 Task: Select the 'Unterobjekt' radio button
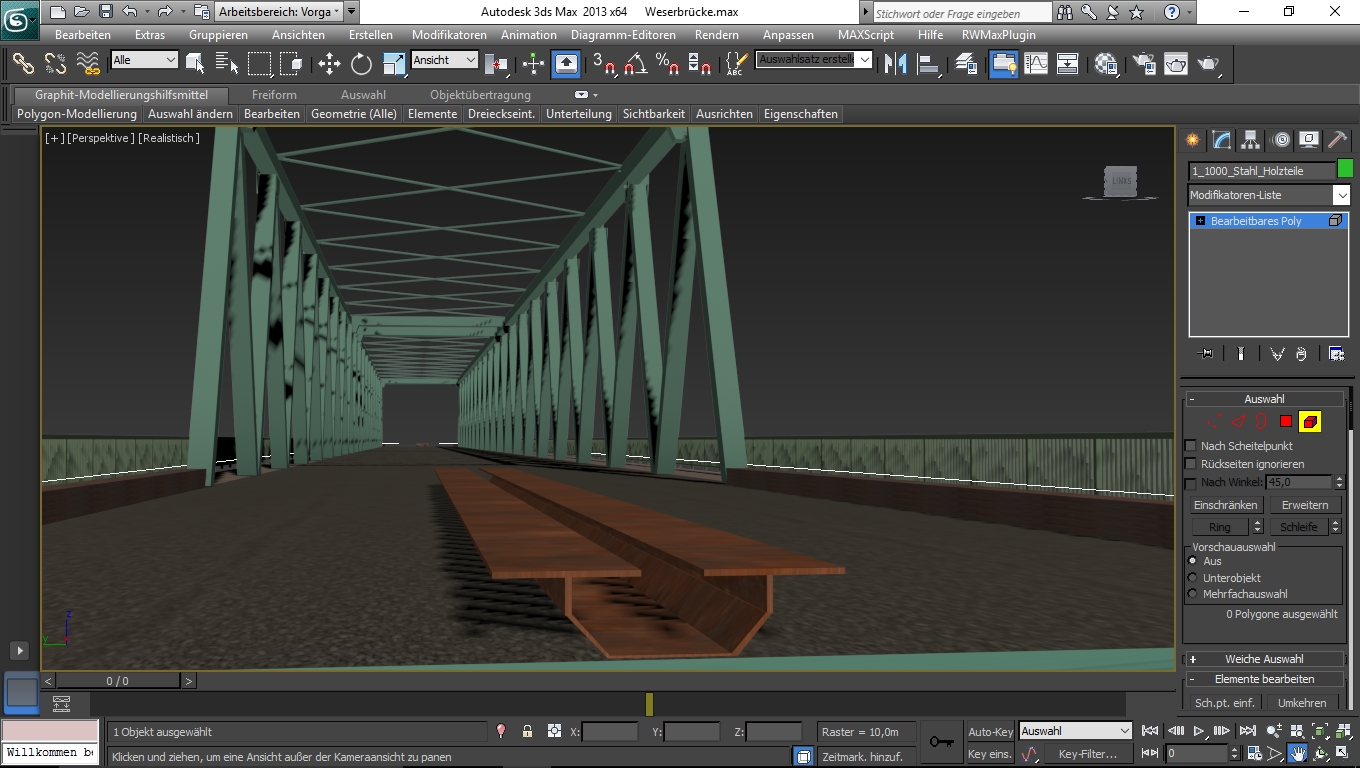[1192, 578]
